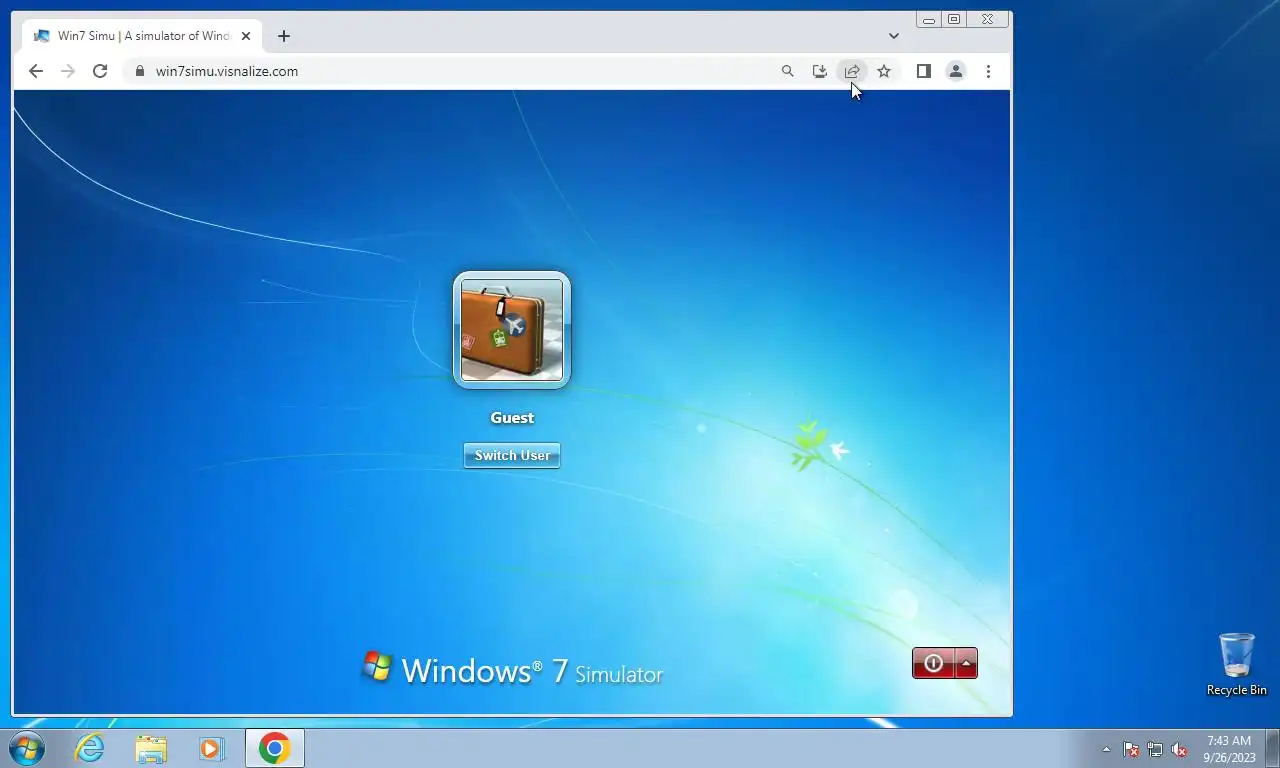
Task: Select the Guest account suitcase picture
Action: tap(512, 330)
